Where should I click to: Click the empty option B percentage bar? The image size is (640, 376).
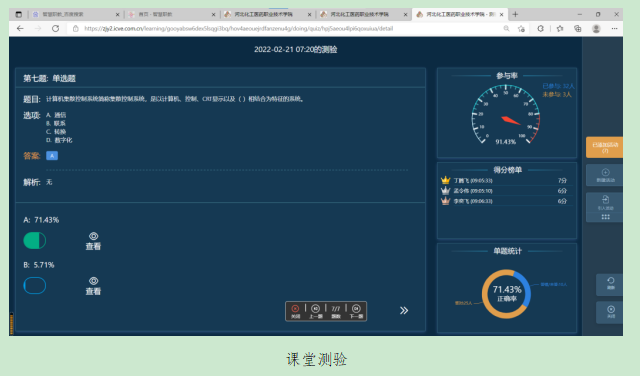coord(35,285)
